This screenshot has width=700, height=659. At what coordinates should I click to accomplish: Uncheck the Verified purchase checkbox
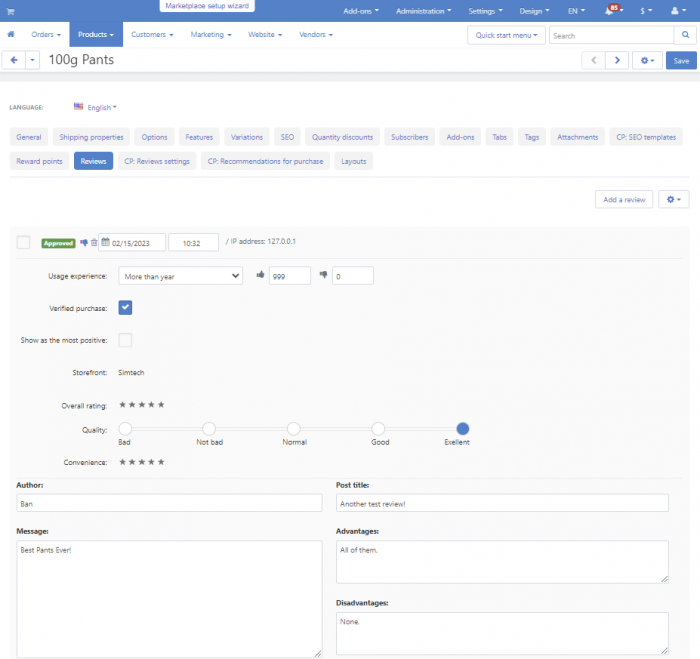click(125, 308)
